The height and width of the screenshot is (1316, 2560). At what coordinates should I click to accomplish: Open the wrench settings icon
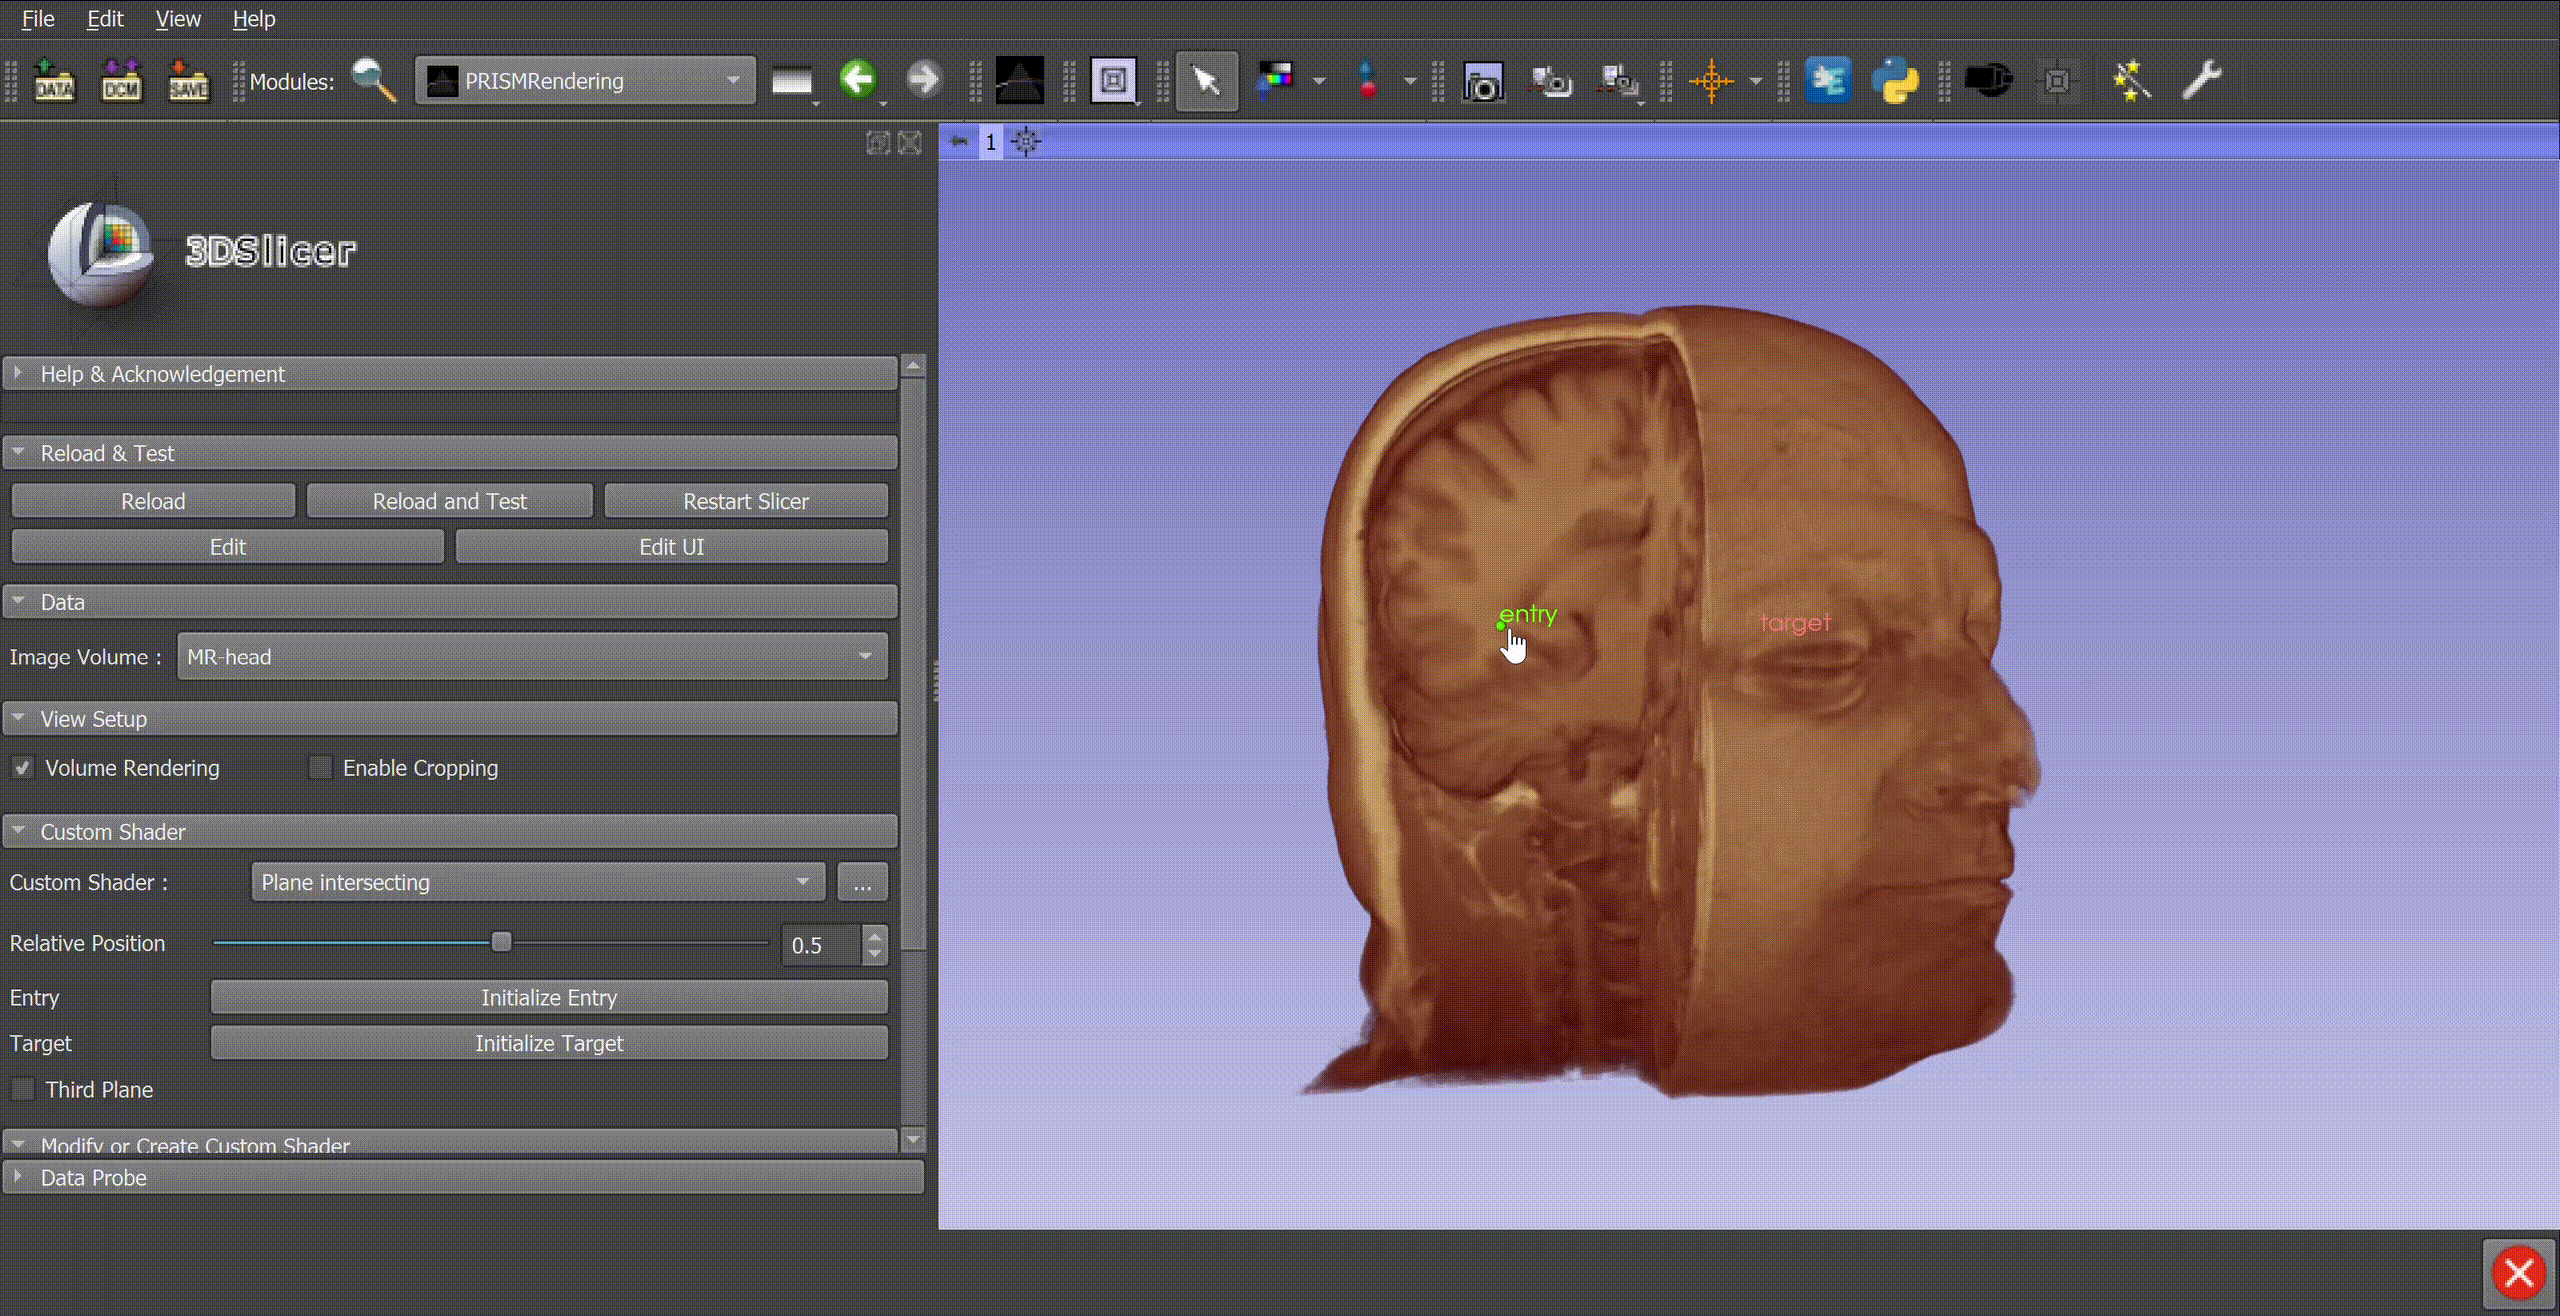(x=2201, y=80)
